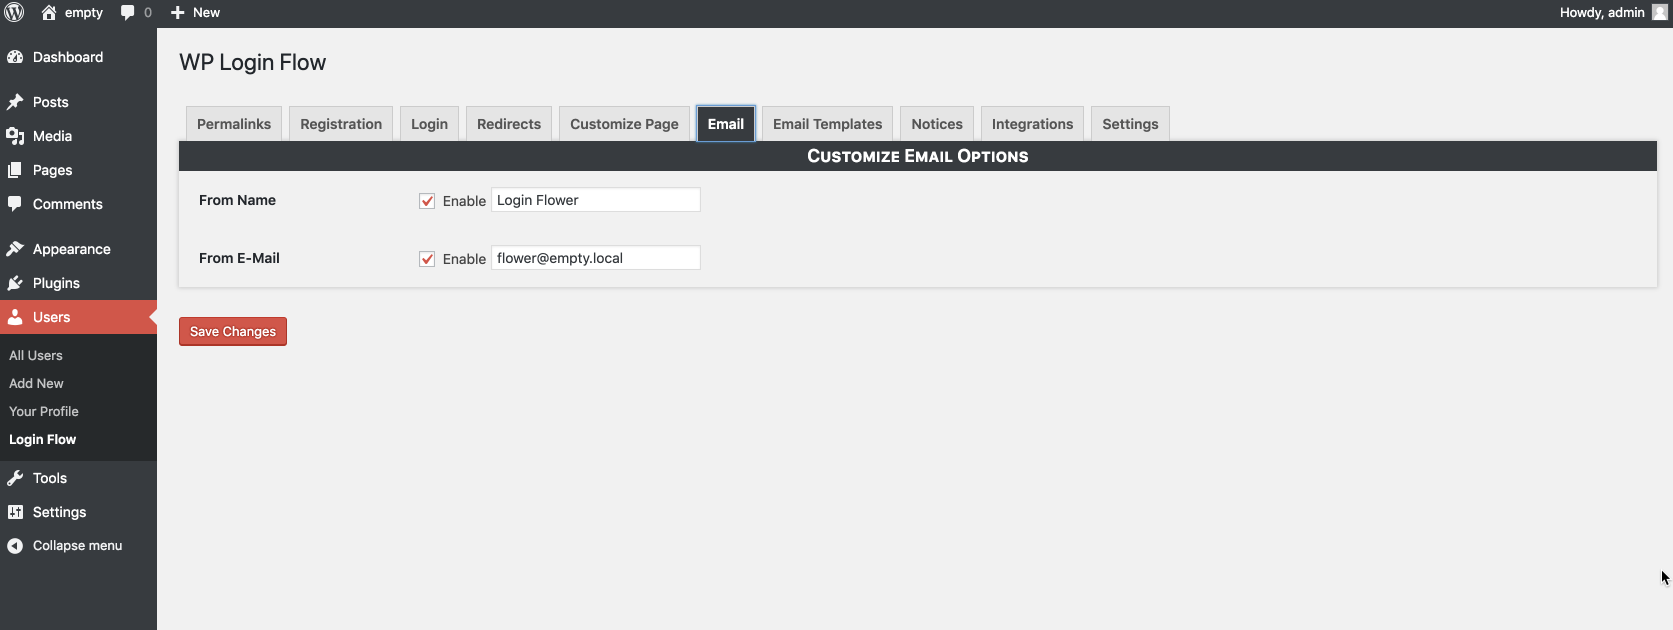Click Howdy, admin account link

point(1602,12)
